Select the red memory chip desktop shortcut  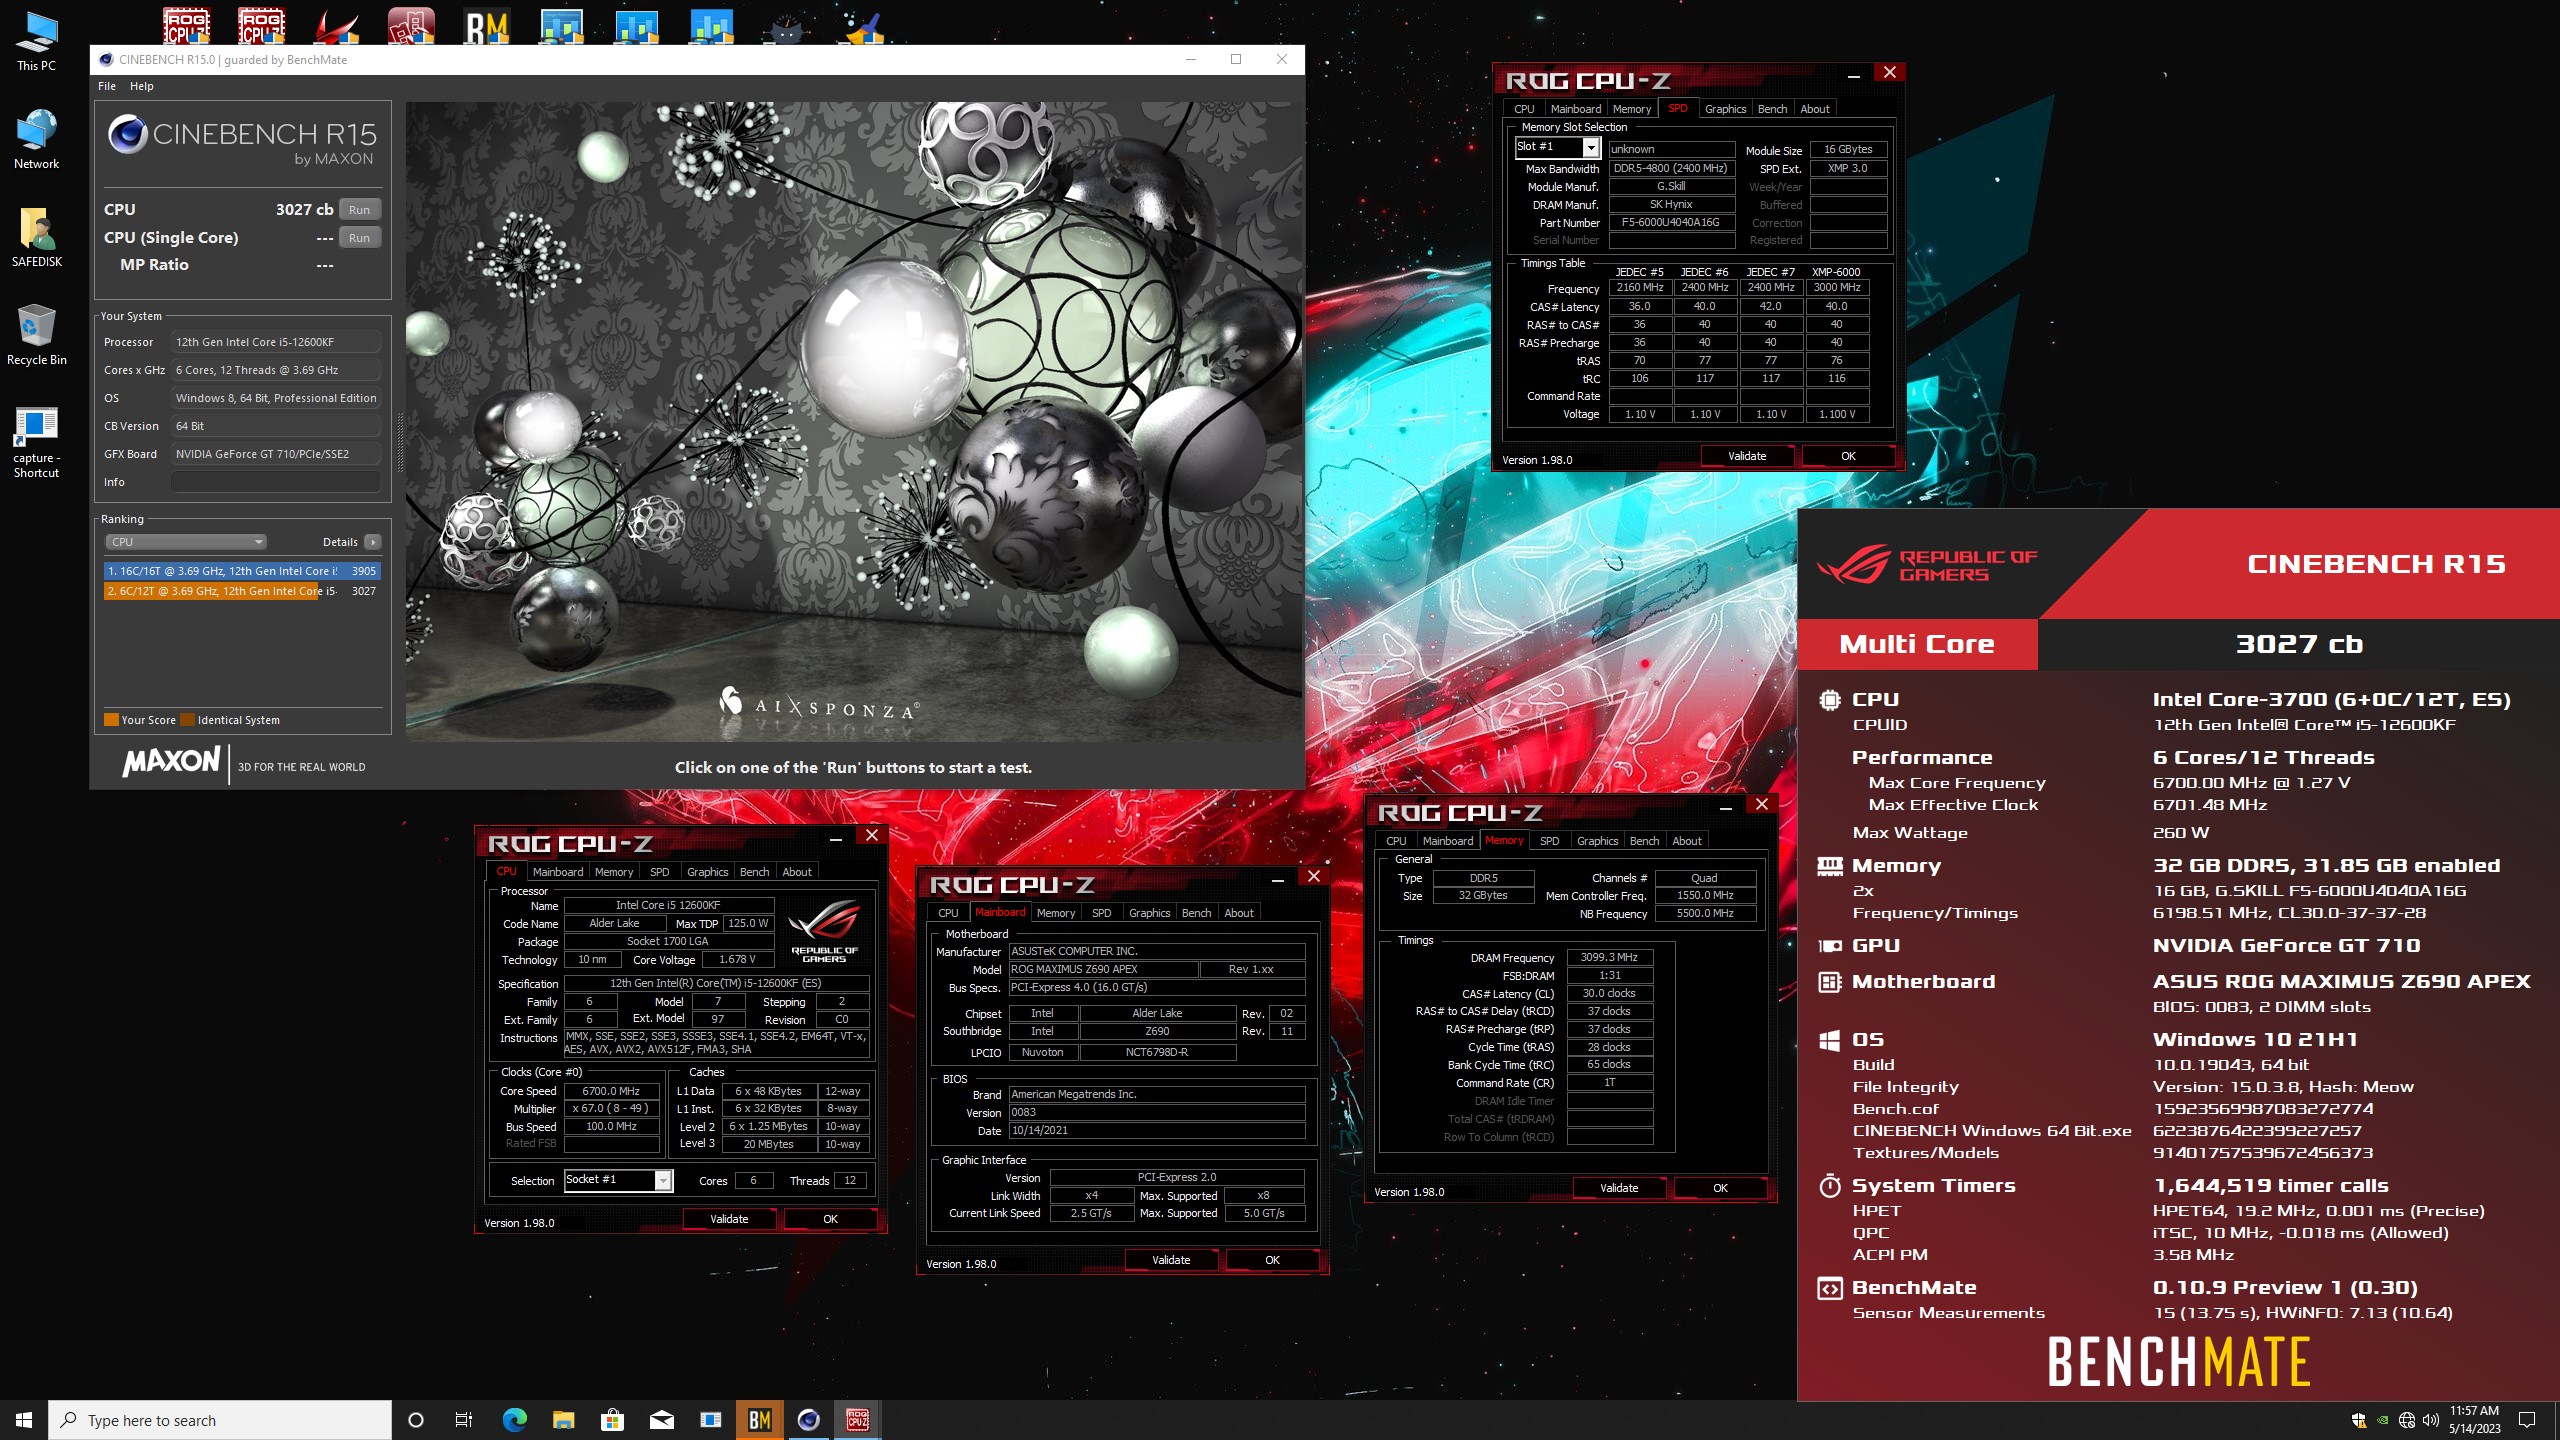[x=411, y=26]
